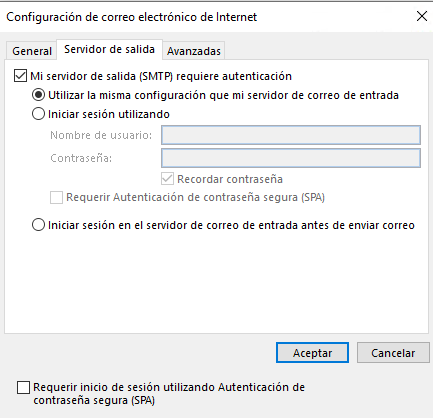Click the dialog title bar text
433x418 pixels.
132,17
